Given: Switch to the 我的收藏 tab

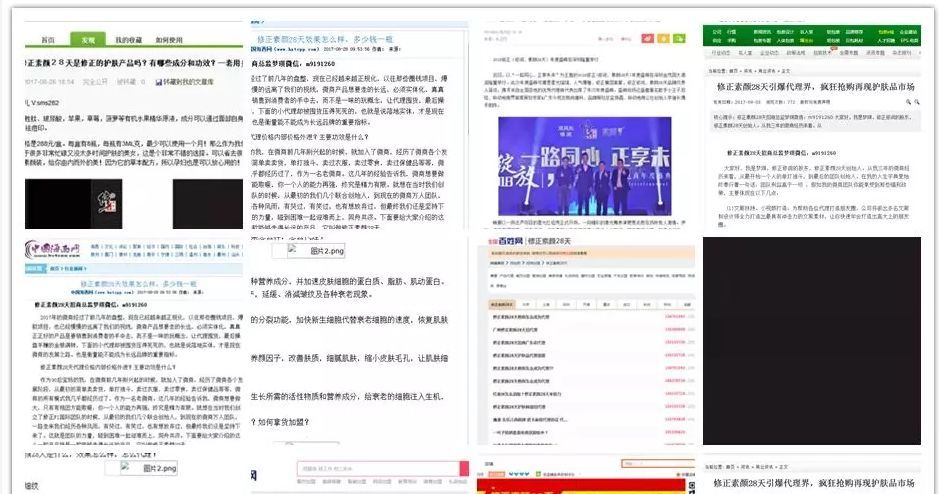Looking at the screenshot, I should pyautogui.click(x=128, y=40).
